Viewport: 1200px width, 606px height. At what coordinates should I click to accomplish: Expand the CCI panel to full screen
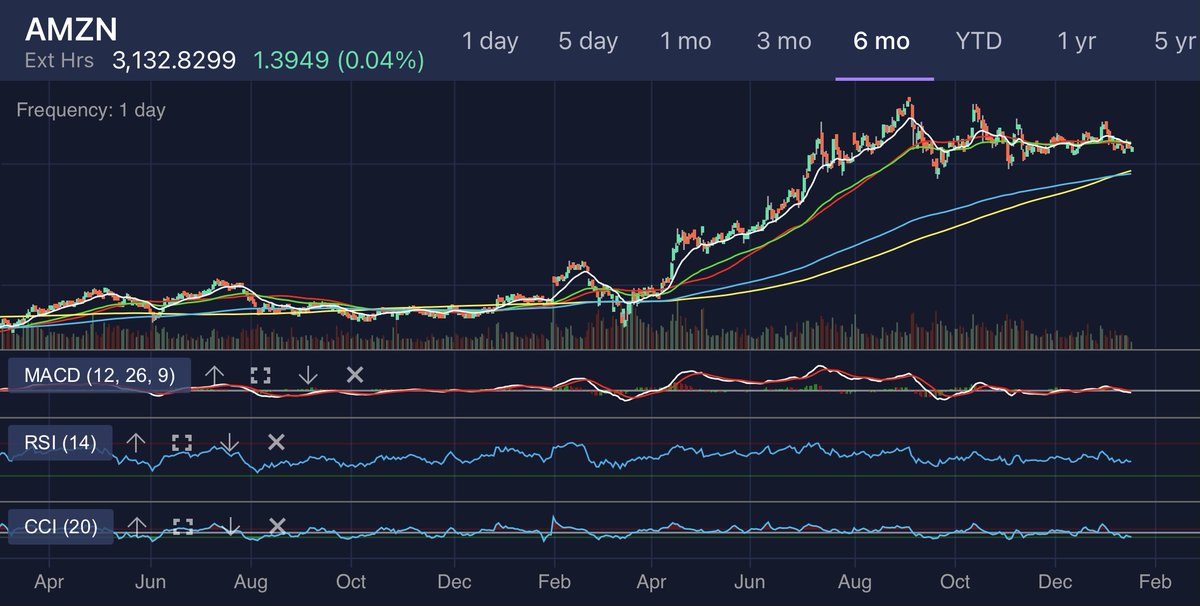(x=183, y=526)
